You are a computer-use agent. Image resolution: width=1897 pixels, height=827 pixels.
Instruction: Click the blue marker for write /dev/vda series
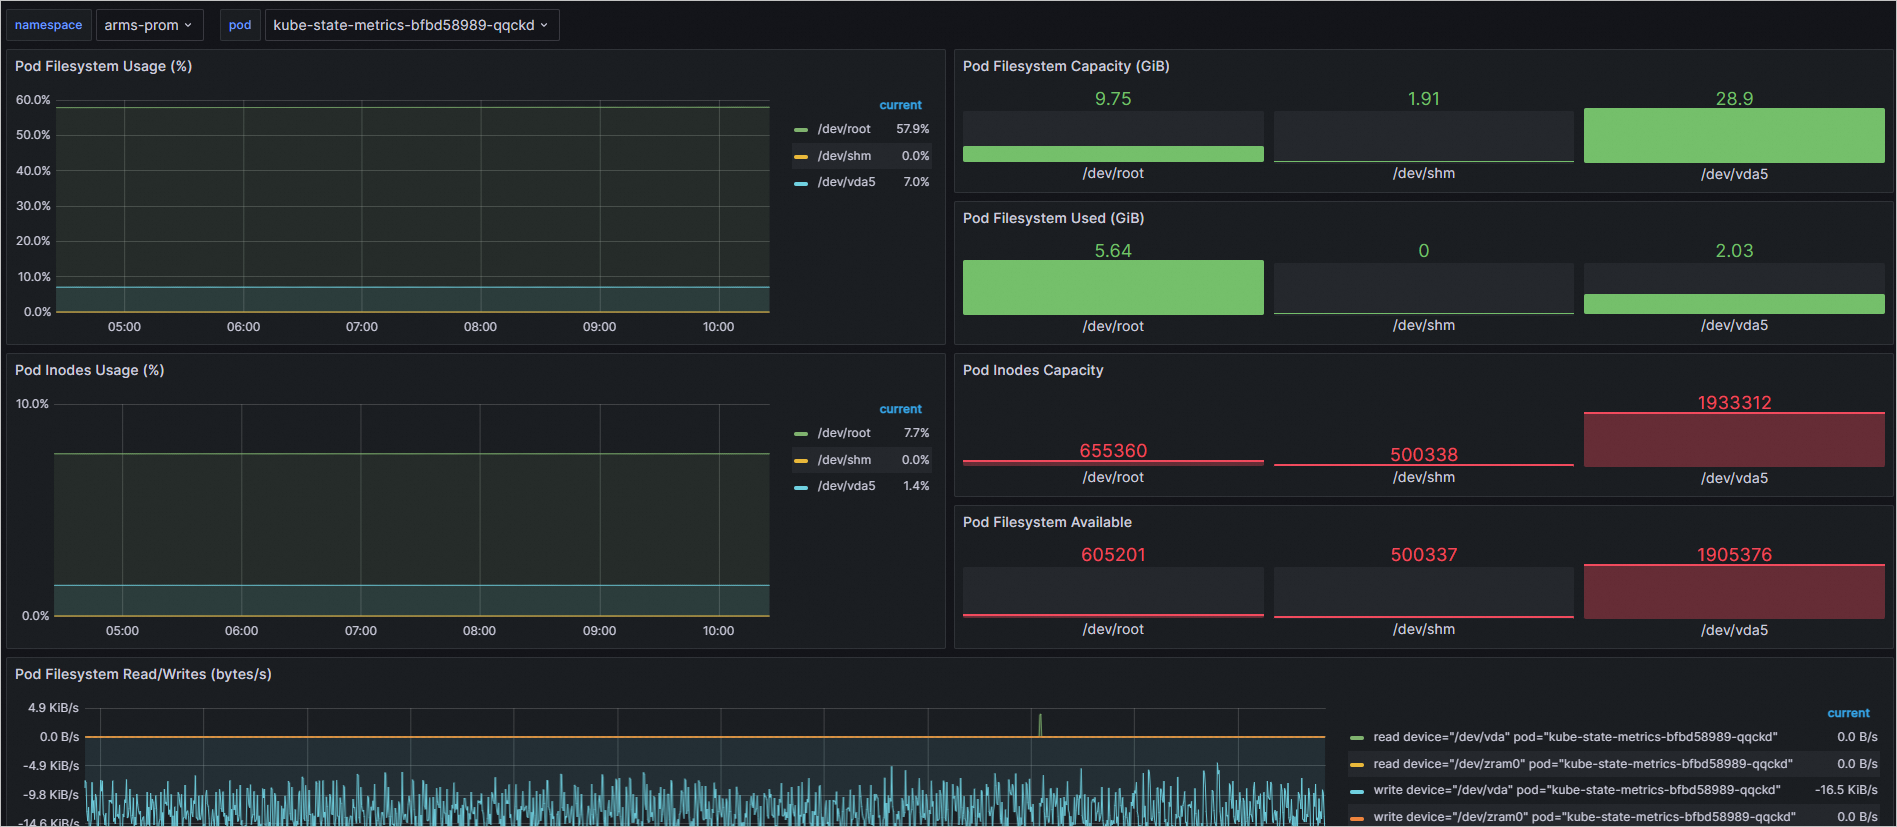(x=1356, y=791)
